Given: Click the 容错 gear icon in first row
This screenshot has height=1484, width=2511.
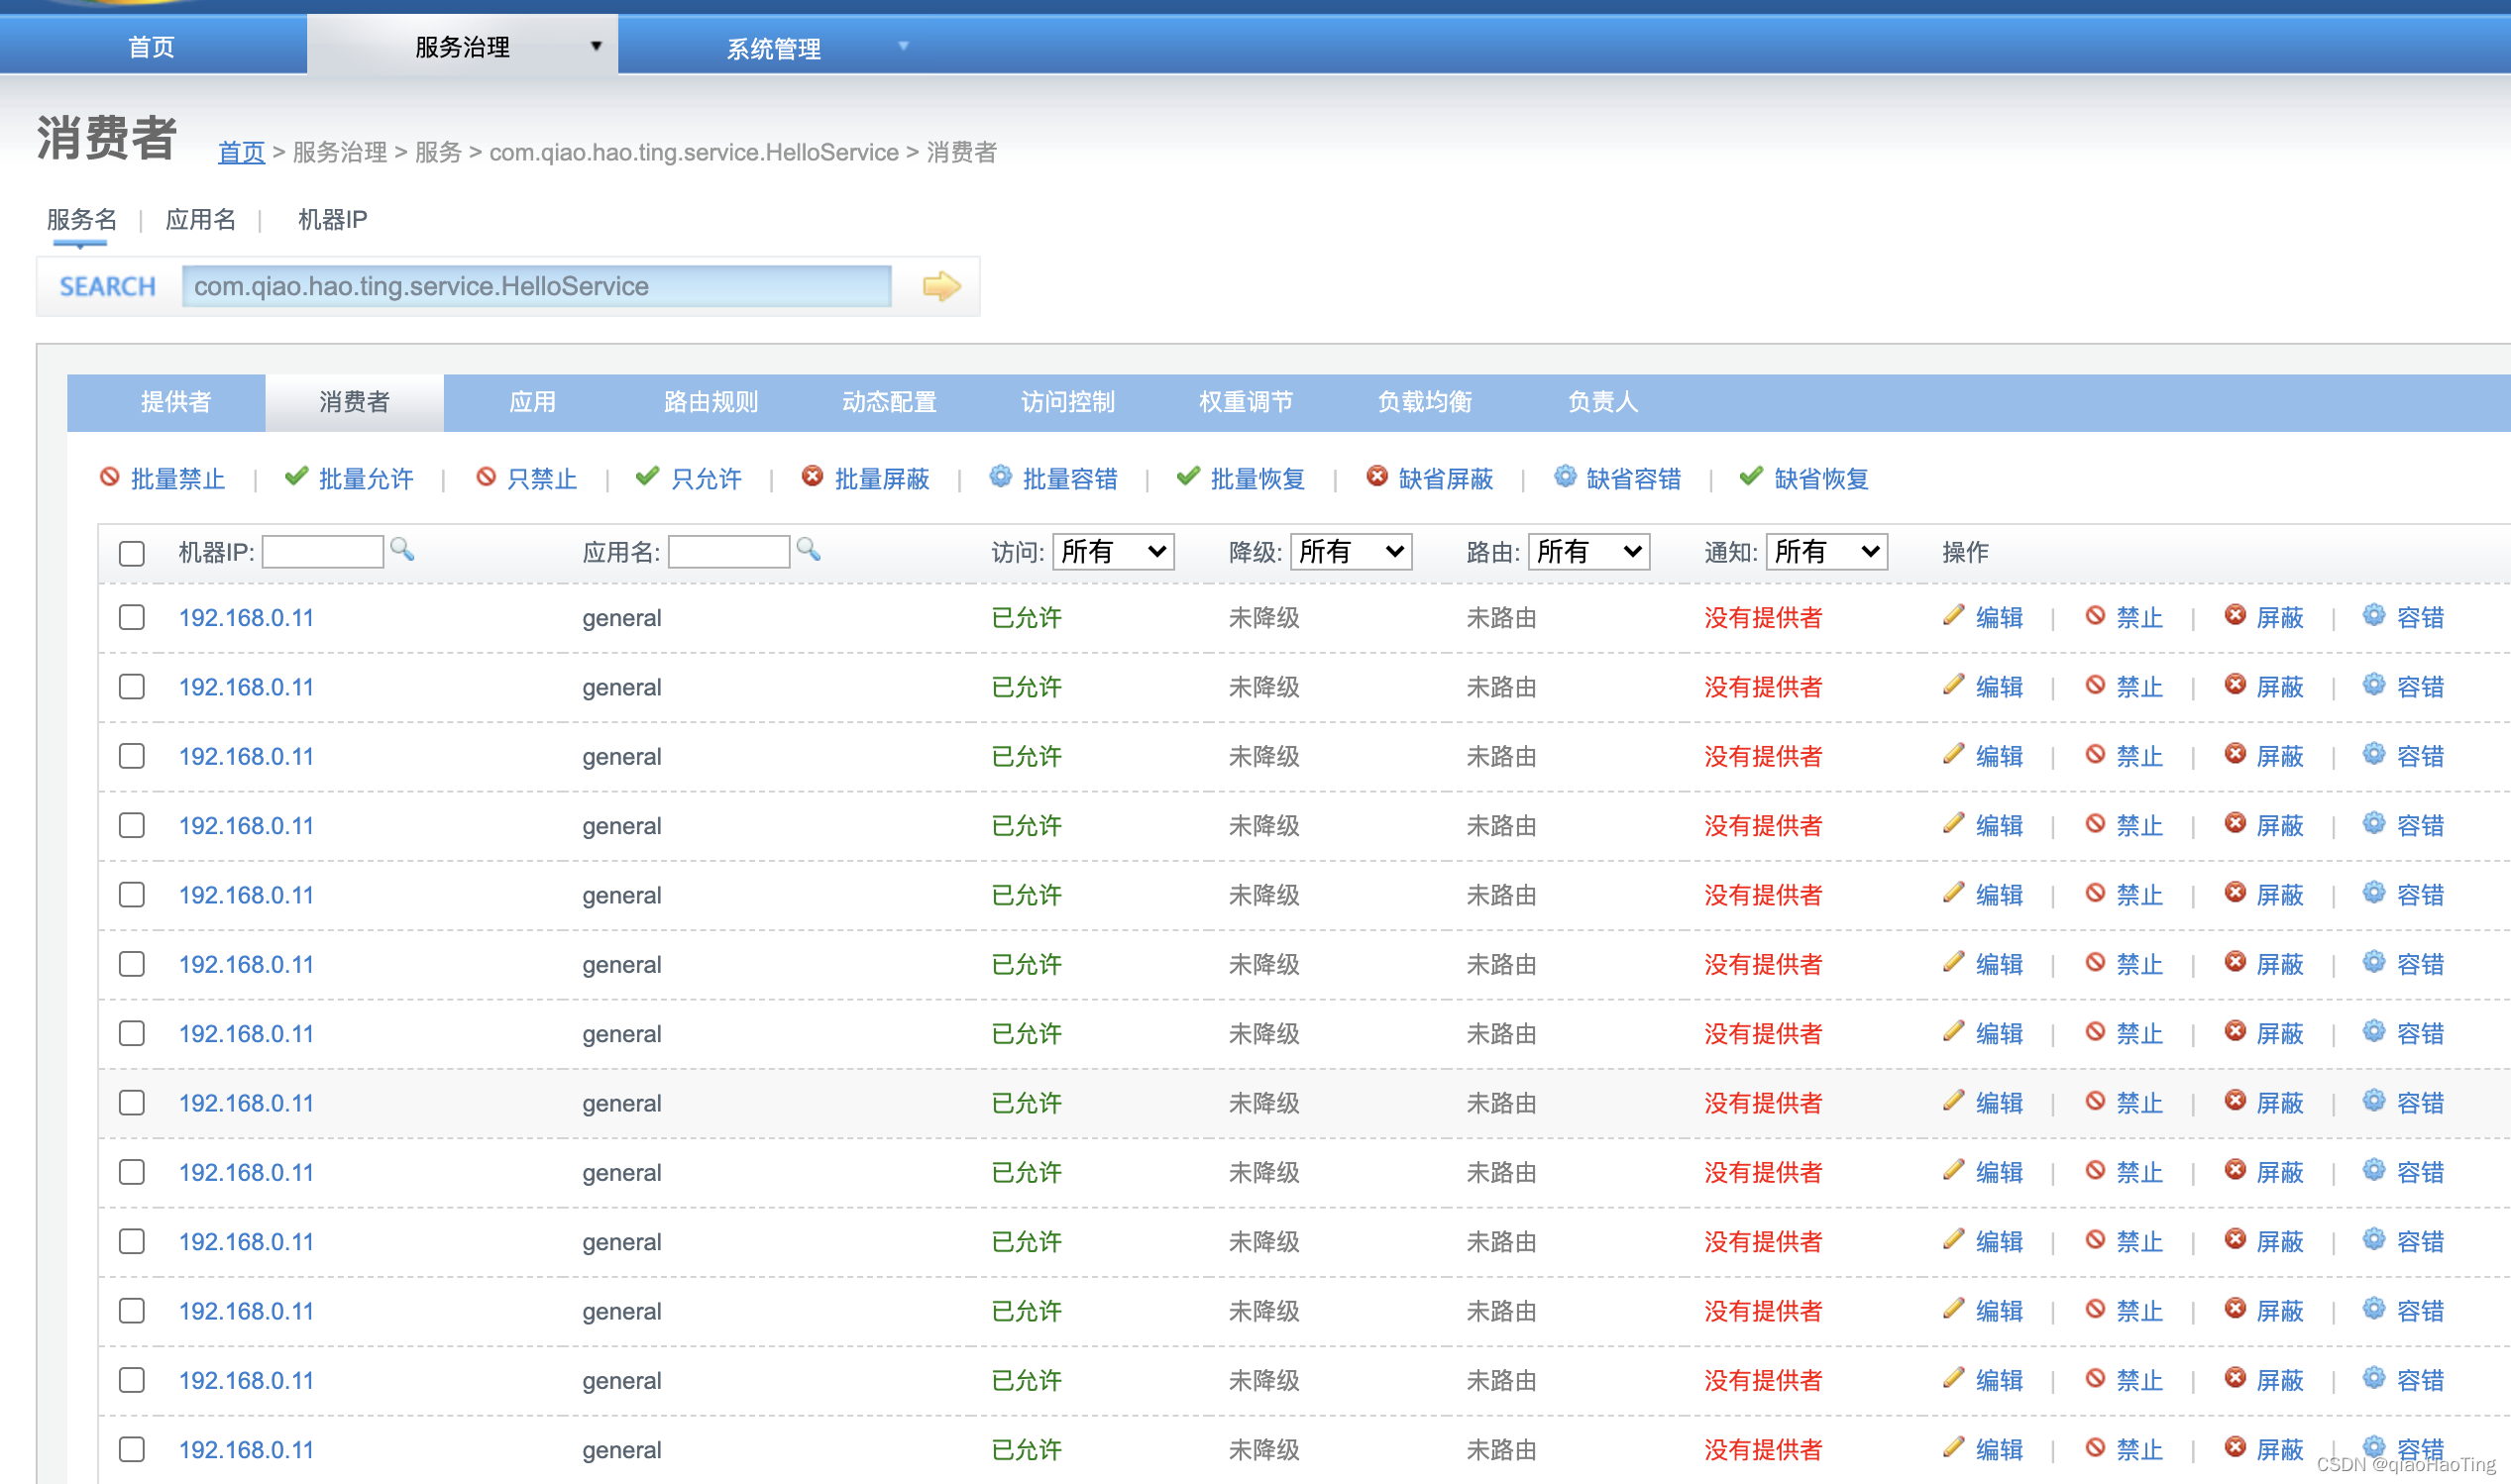Looking at the screenshot, I should pyautogui.click(x=2374, y=615).
